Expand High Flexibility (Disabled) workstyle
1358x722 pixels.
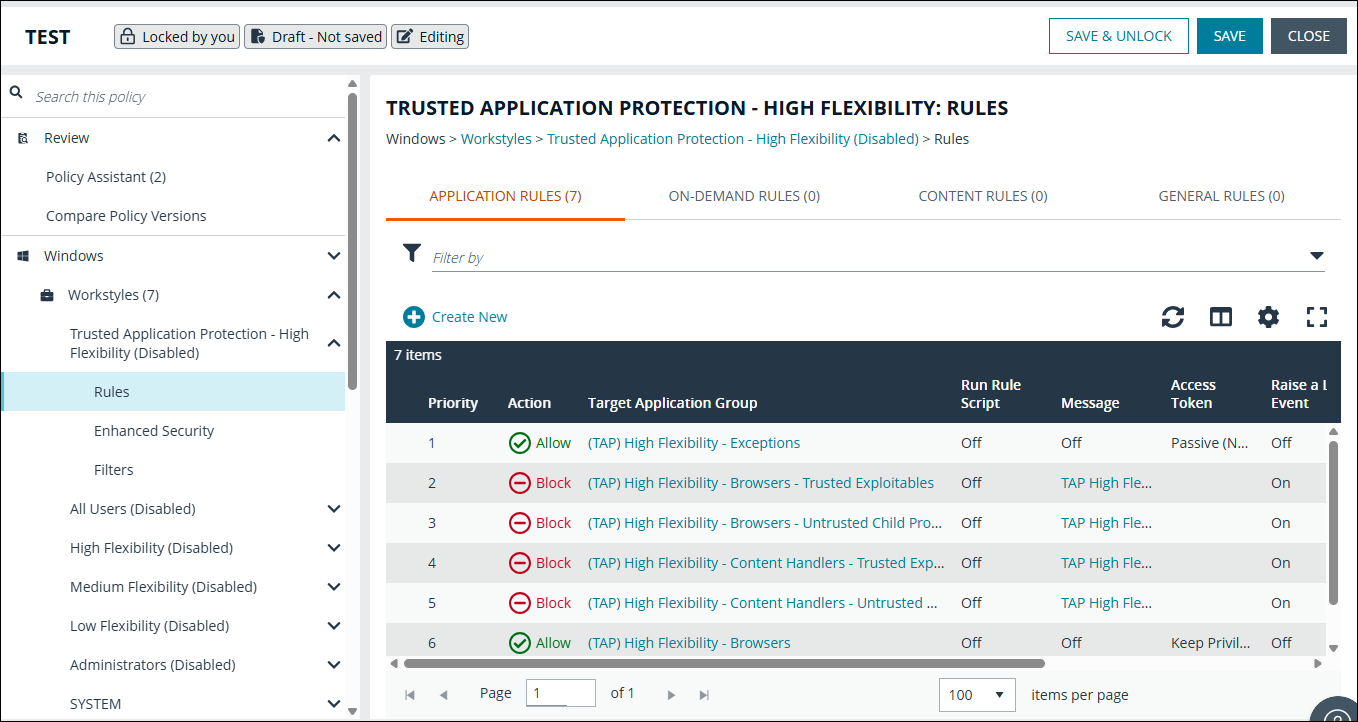click(x=333, y=547)
